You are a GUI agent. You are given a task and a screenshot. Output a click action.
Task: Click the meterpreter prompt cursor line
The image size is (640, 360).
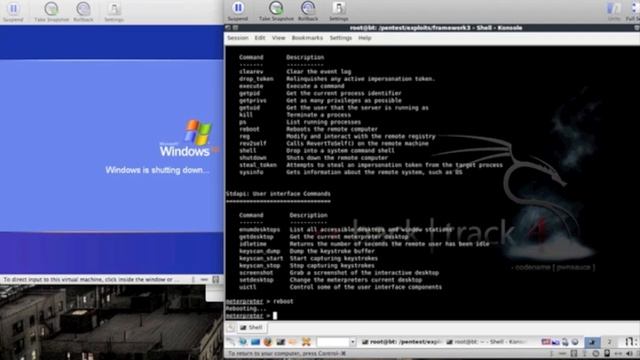pos(251,316)
